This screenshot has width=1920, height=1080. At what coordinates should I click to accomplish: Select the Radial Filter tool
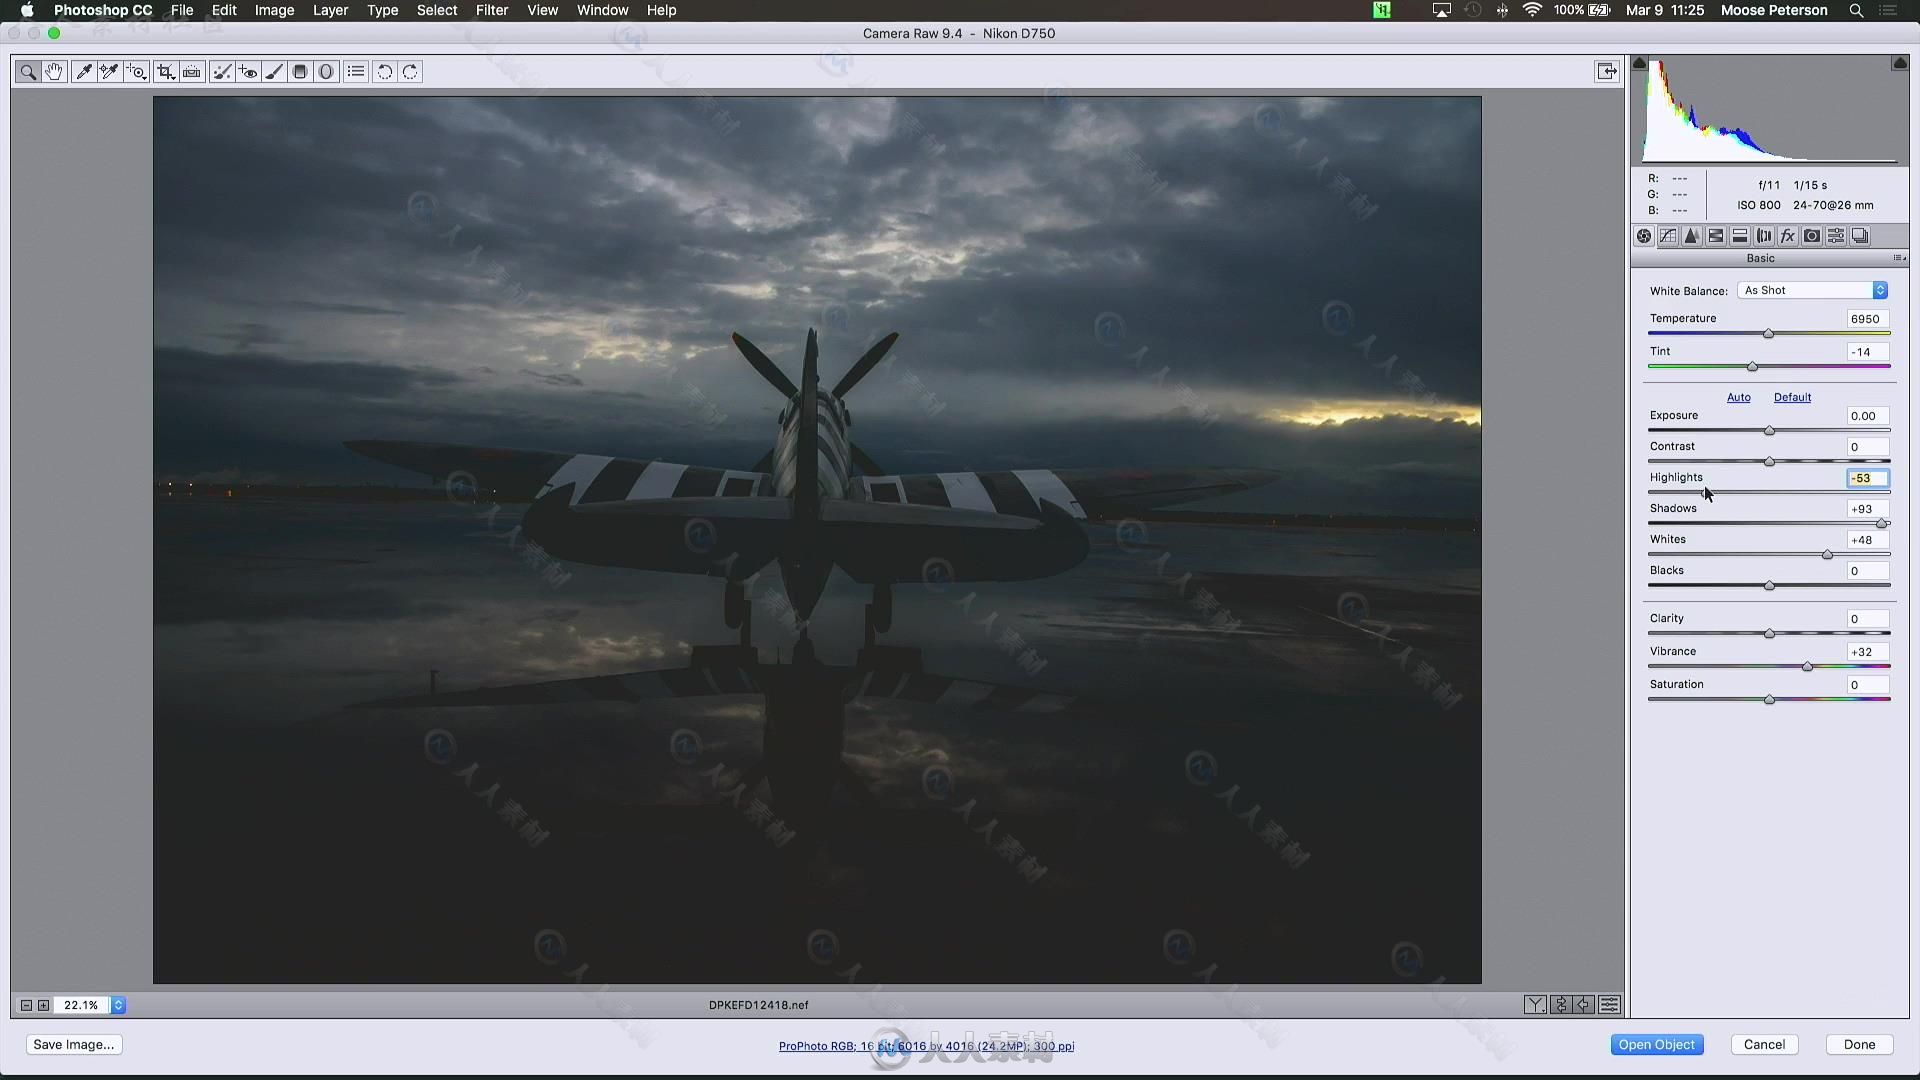(x=326, y=72)
